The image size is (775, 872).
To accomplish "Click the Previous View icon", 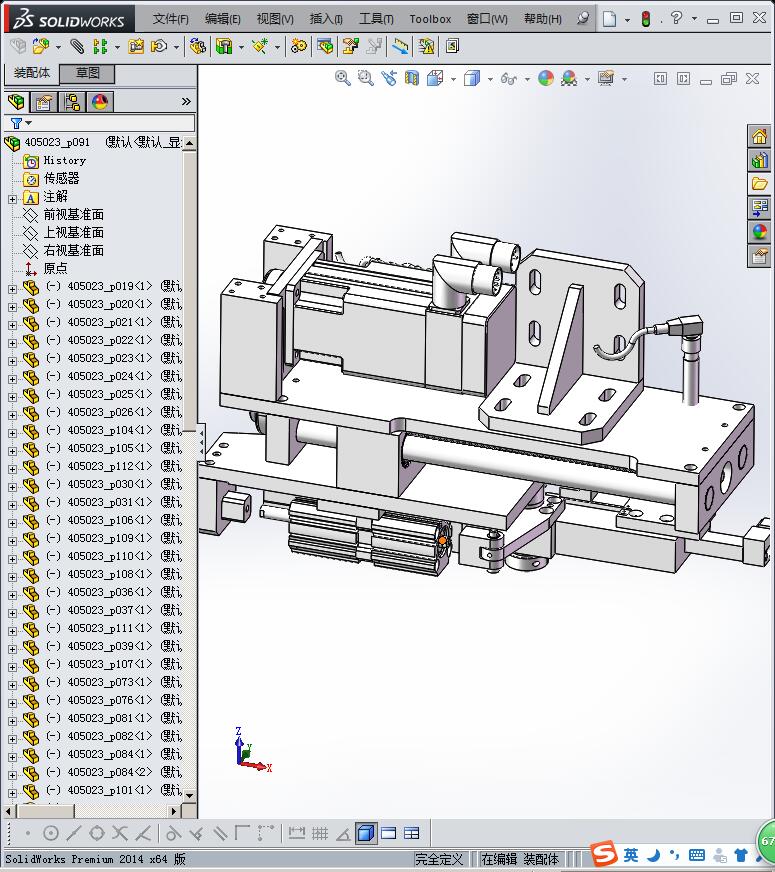I will pyautogui.click(x=389, y=78).
